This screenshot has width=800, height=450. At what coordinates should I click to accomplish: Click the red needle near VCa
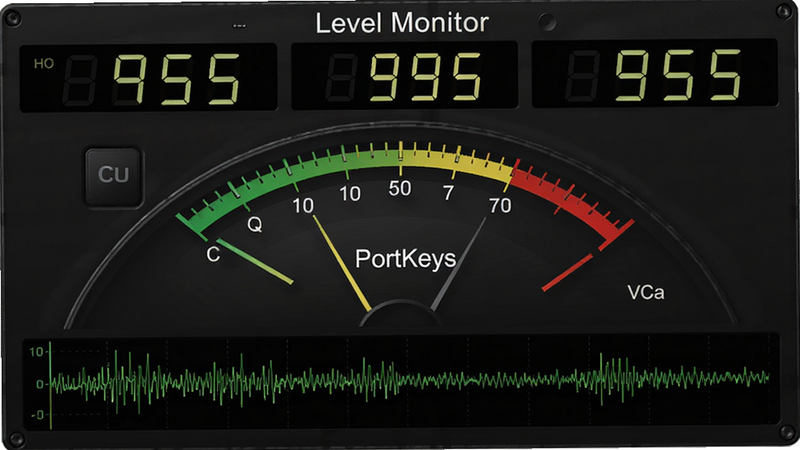(567, 272)
